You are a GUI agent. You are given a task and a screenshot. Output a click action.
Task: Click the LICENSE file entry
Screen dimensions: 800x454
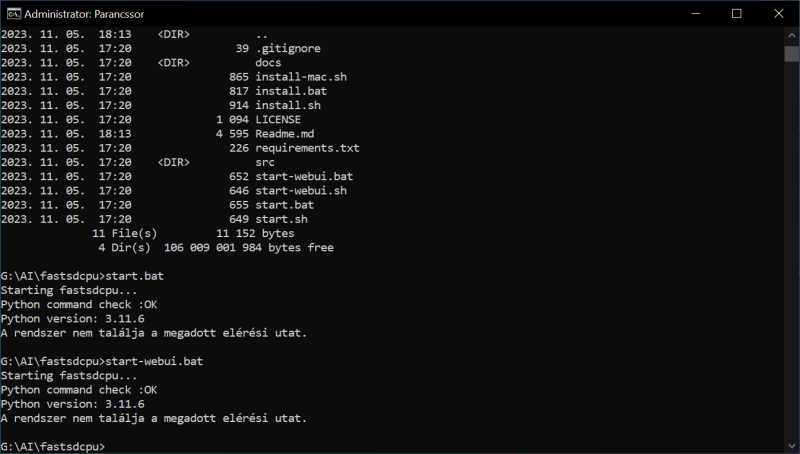pyautogui.click(x=278, y=120)
